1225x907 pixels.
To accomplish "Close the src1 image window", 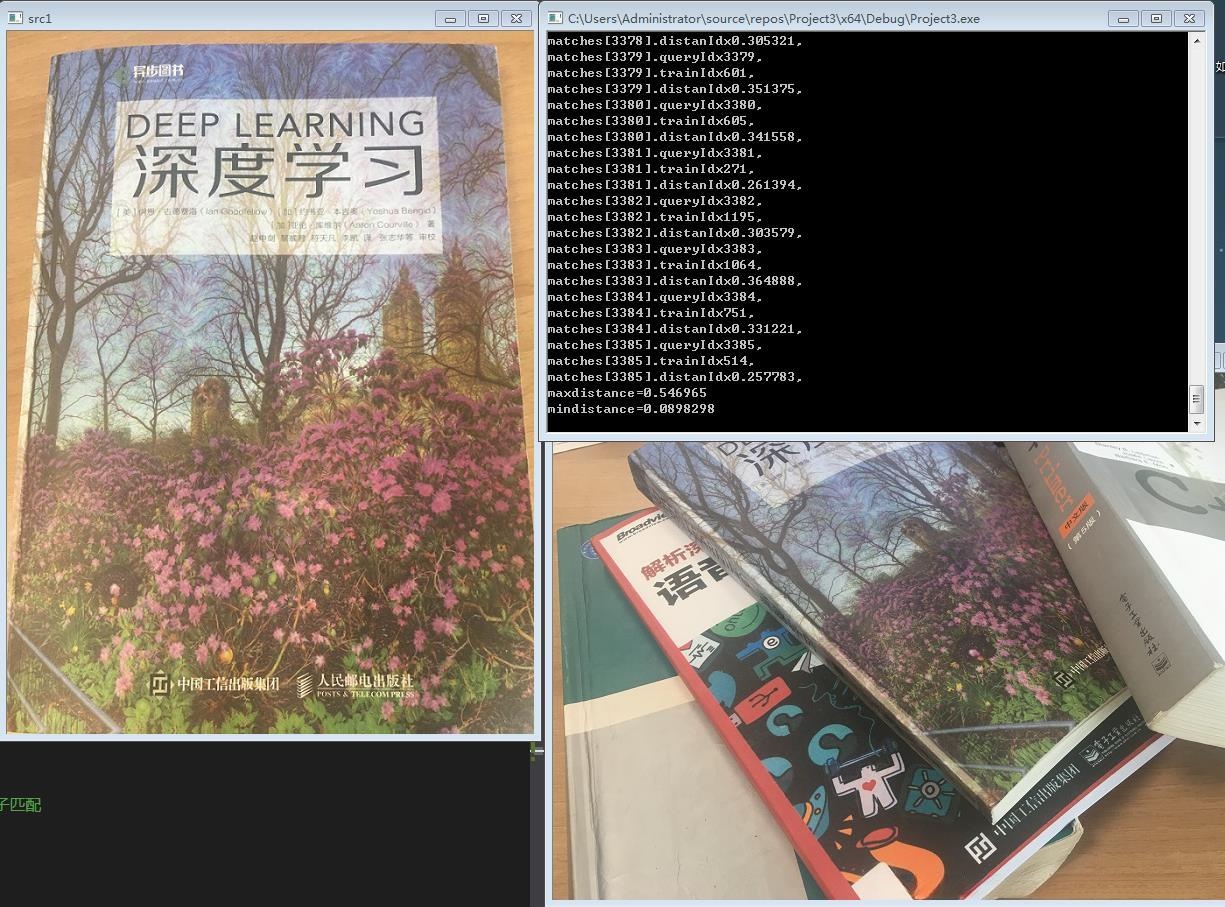I will click(x=517, y=18).
